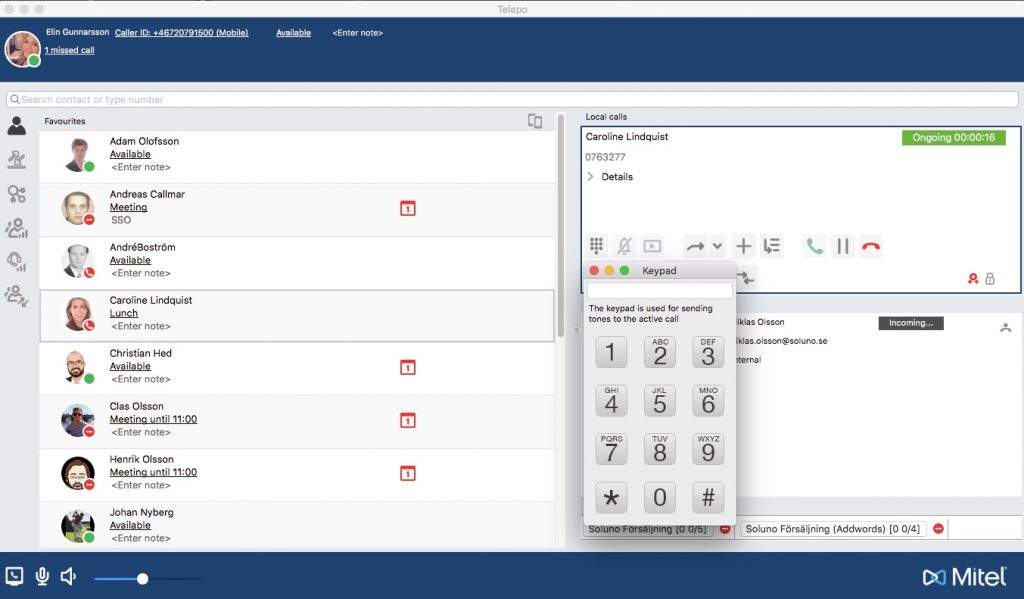The width and height of the screenshot is (1024, 599).
Task: Select the Soluno Försäljning (Addwords) queue
Action: [833, 528]
